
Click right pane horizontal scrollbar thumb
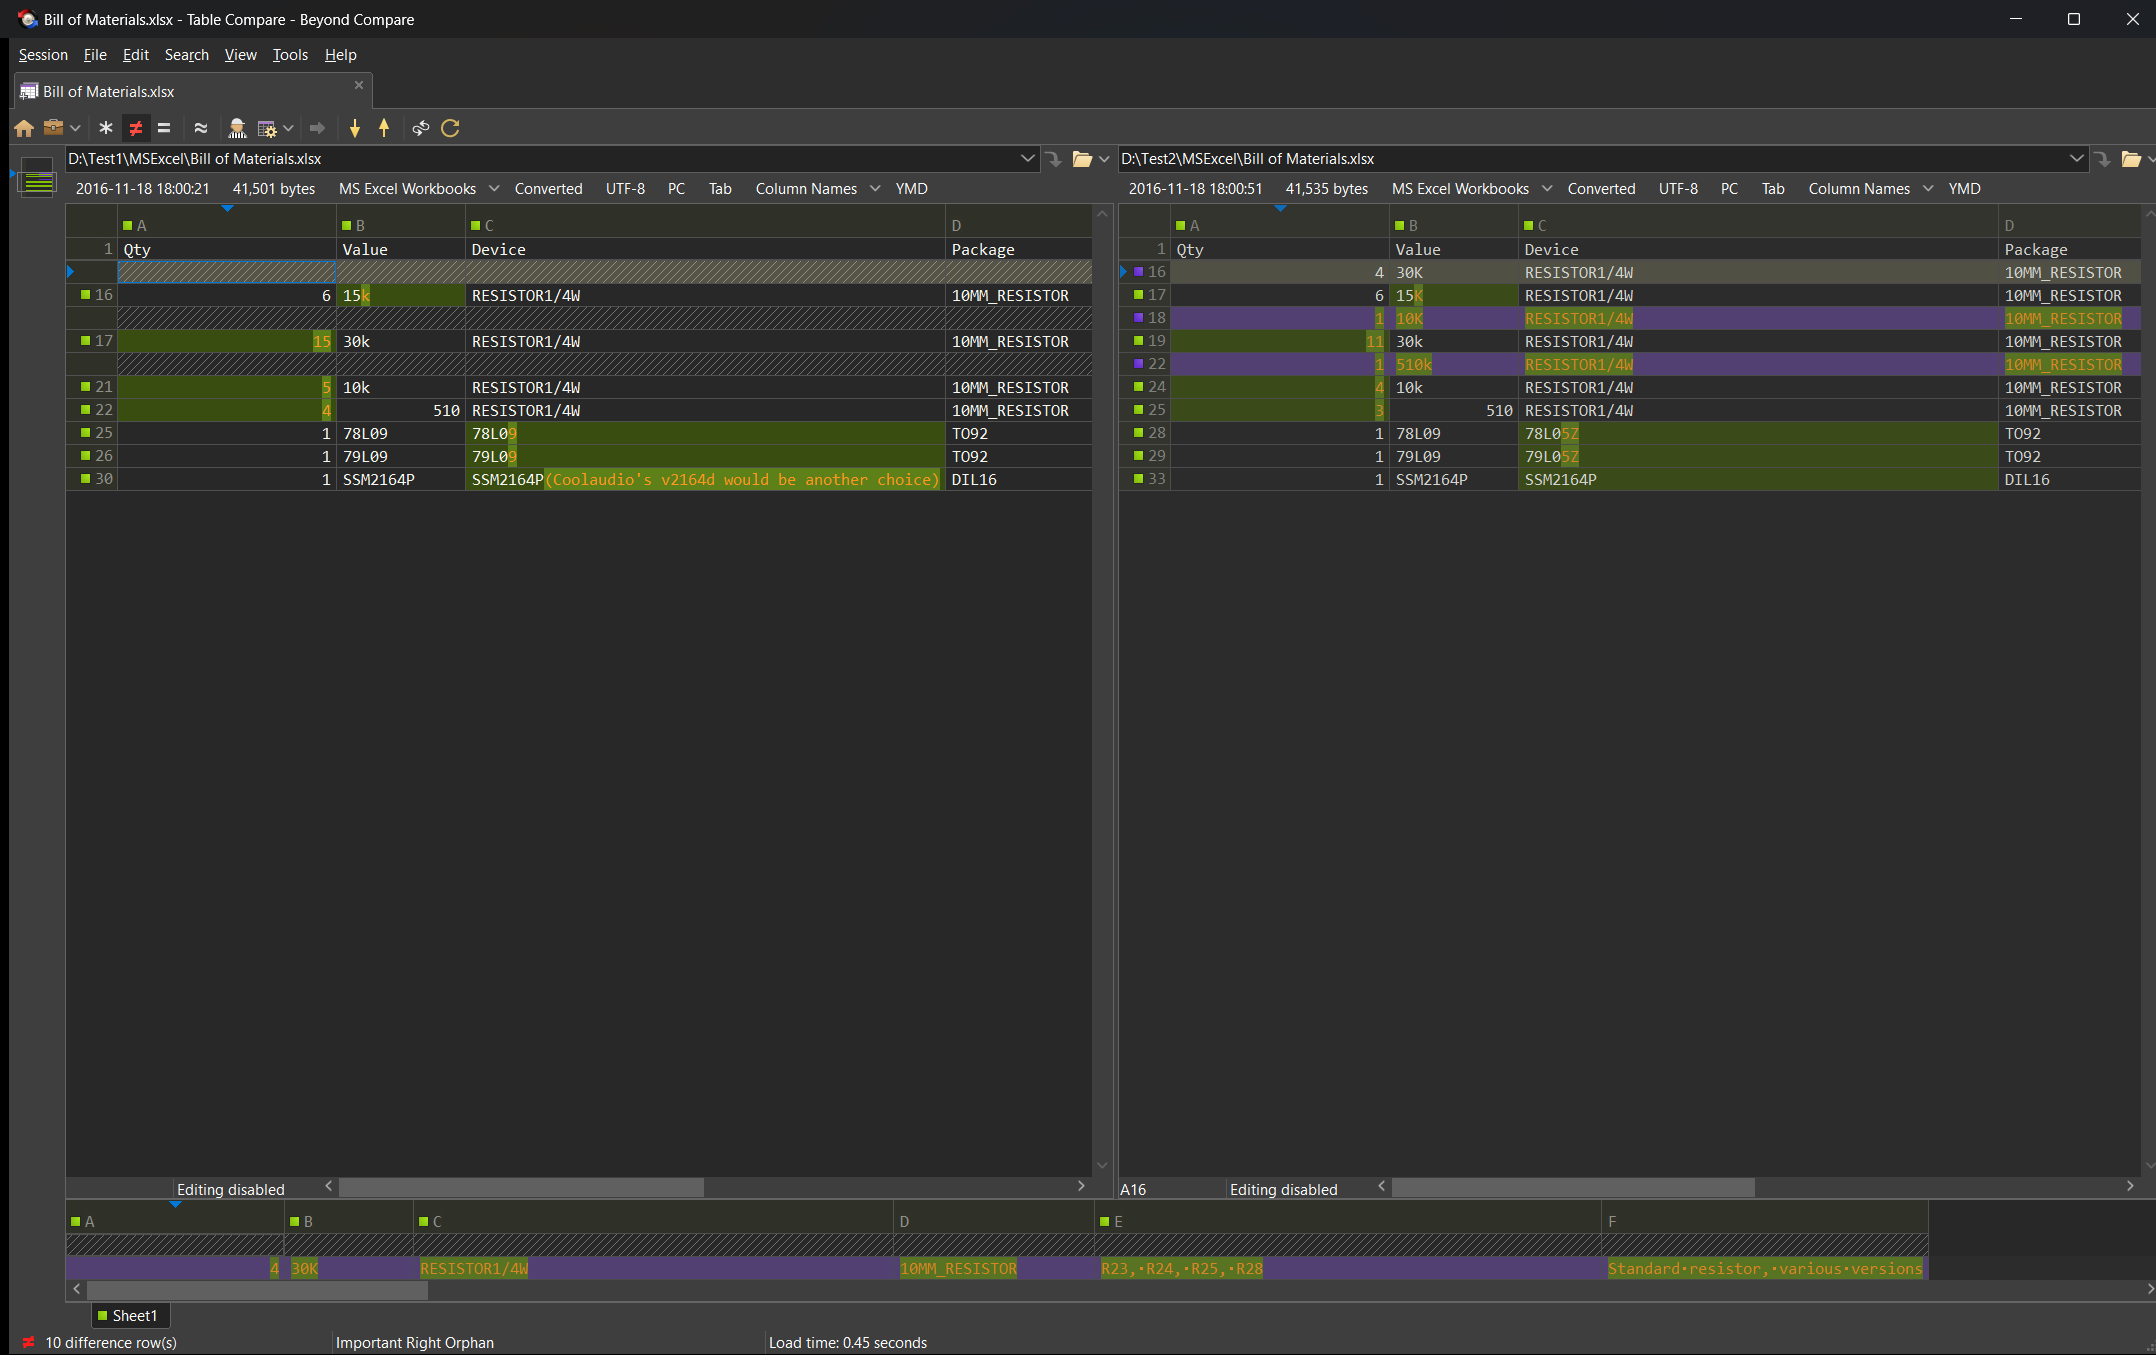pos(1573,1187)
